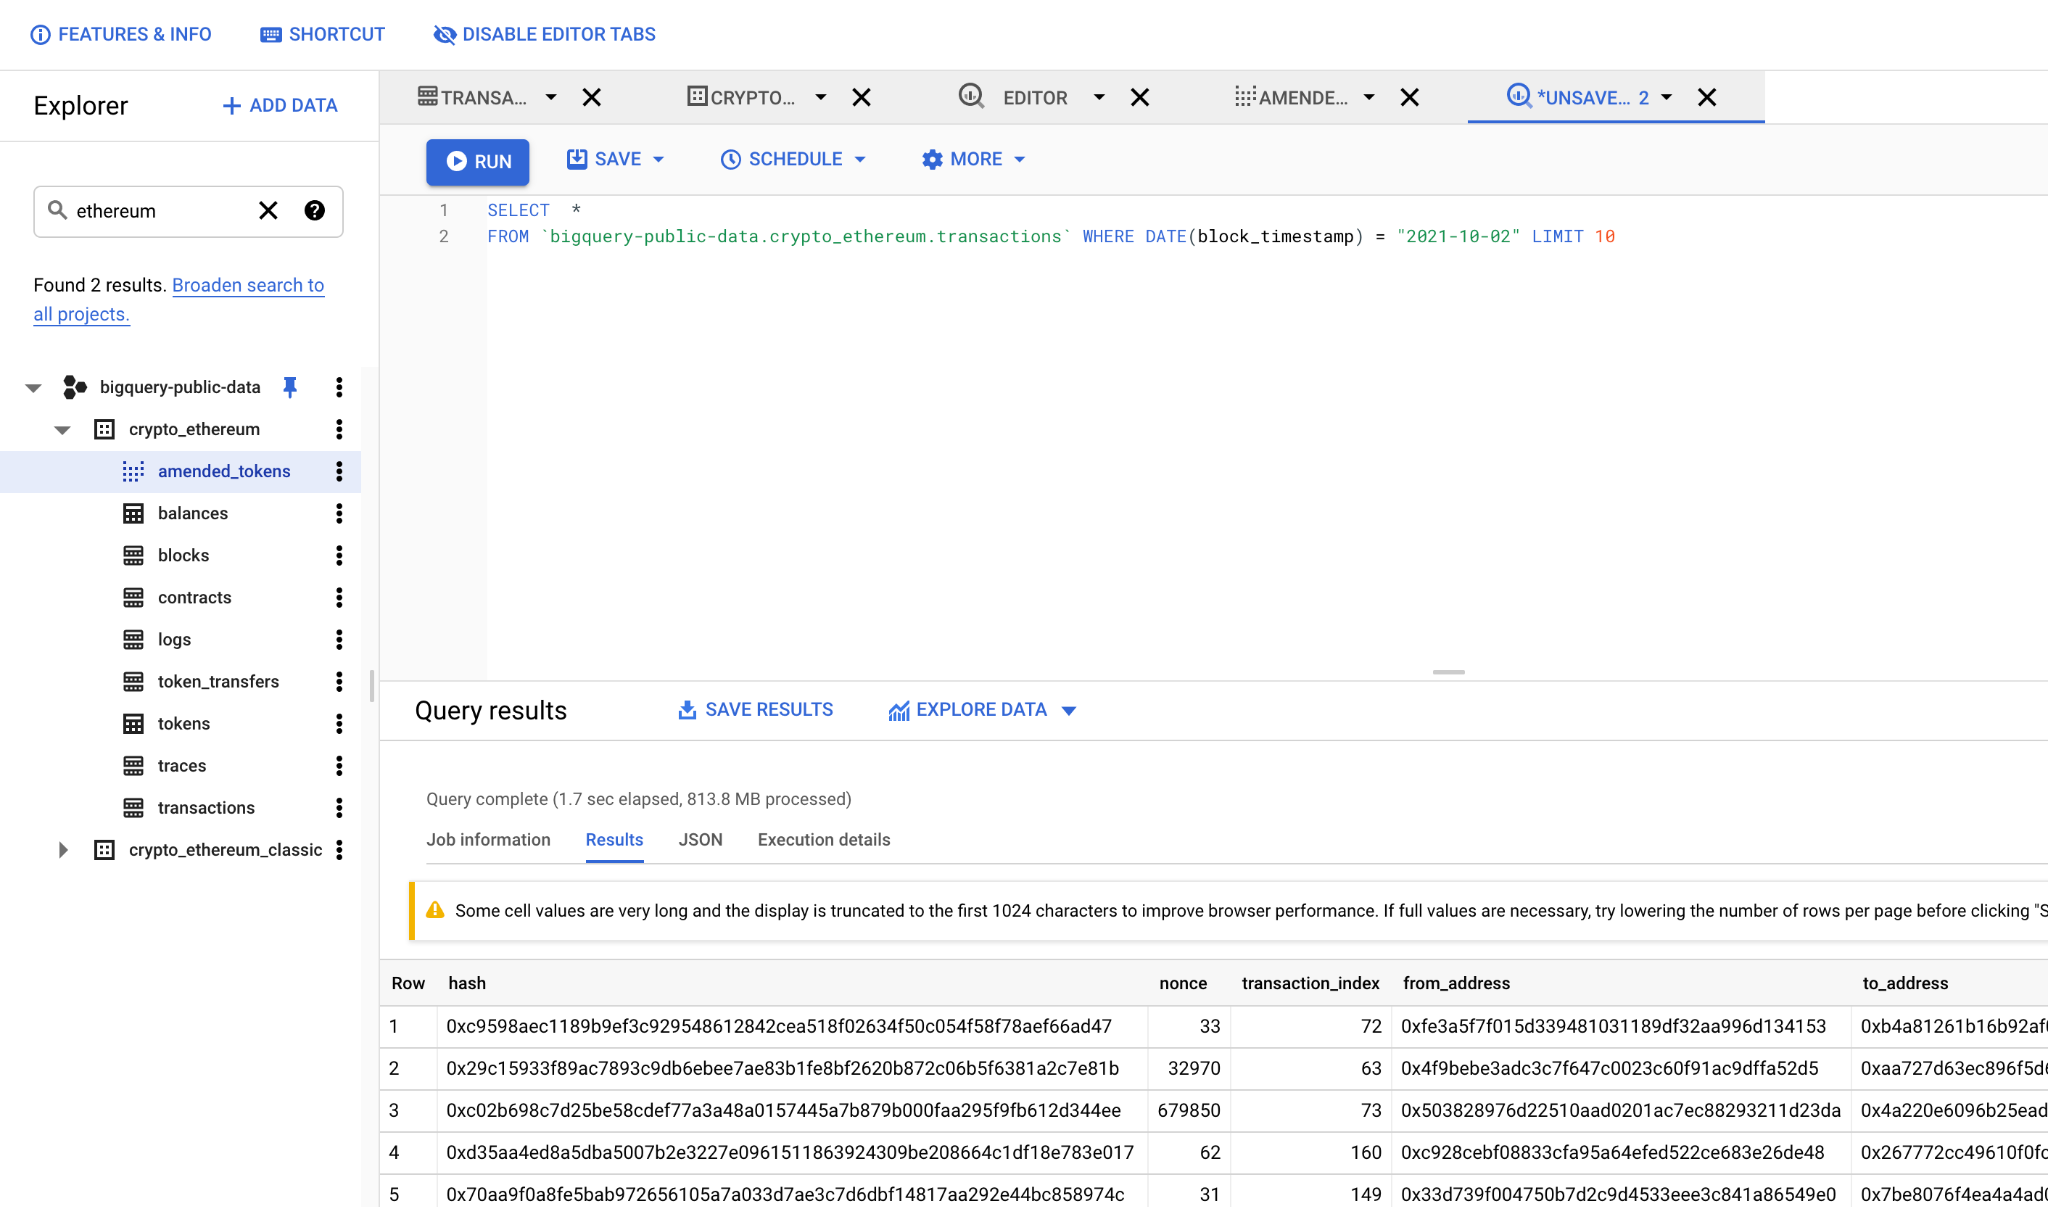
Task: Clear the ethereum search text
Action: point(268,210)
